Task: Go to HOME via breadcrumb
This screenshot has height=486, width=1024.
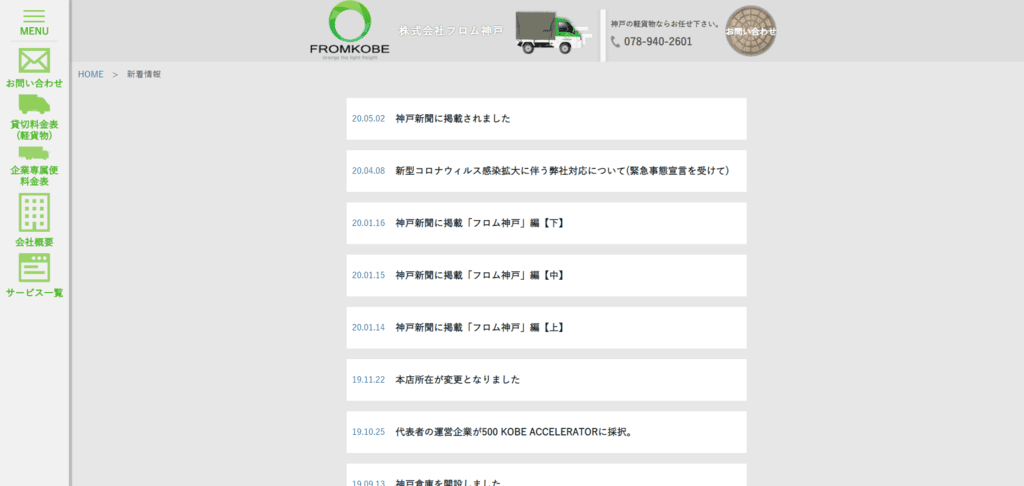Action: click(x=91, y=75)
